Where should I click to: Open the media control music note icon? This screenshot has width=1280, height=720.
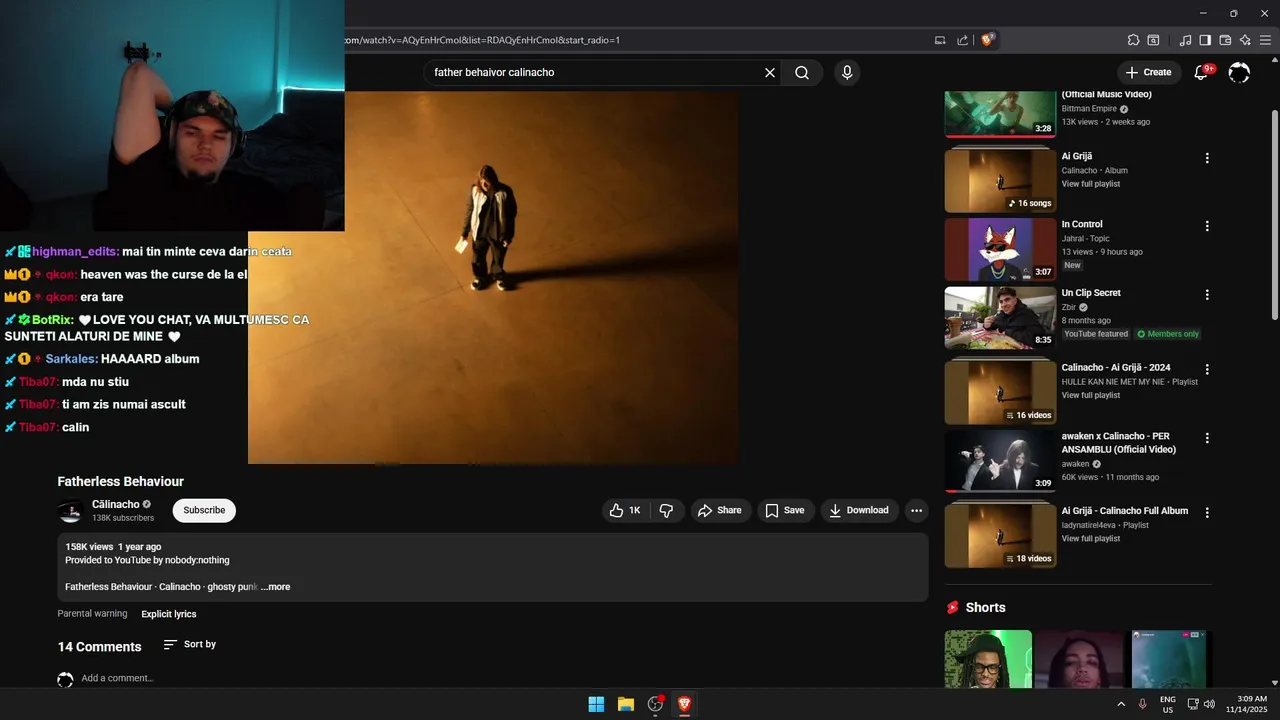pos(1185,40)
